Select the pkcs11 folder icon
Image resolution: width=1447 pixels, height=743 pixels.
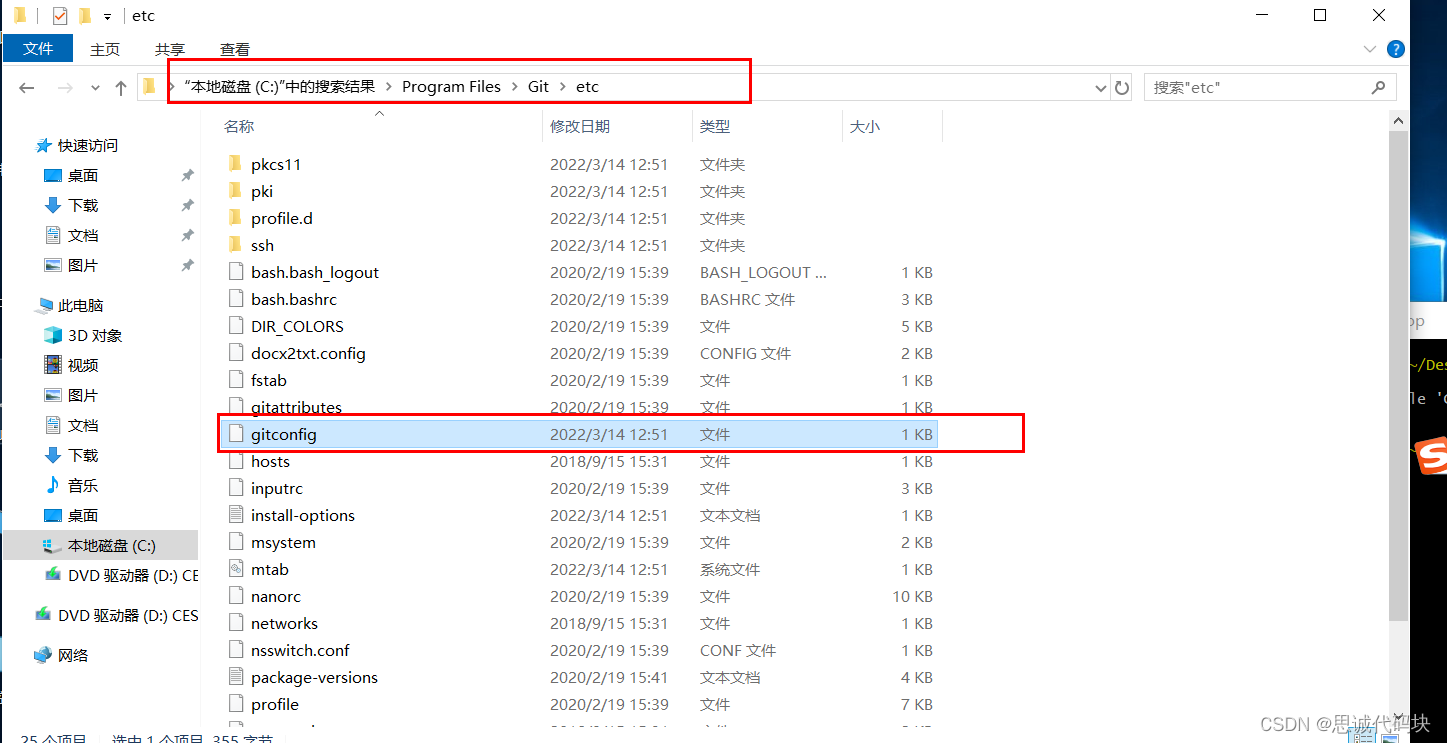coord(236,164)
